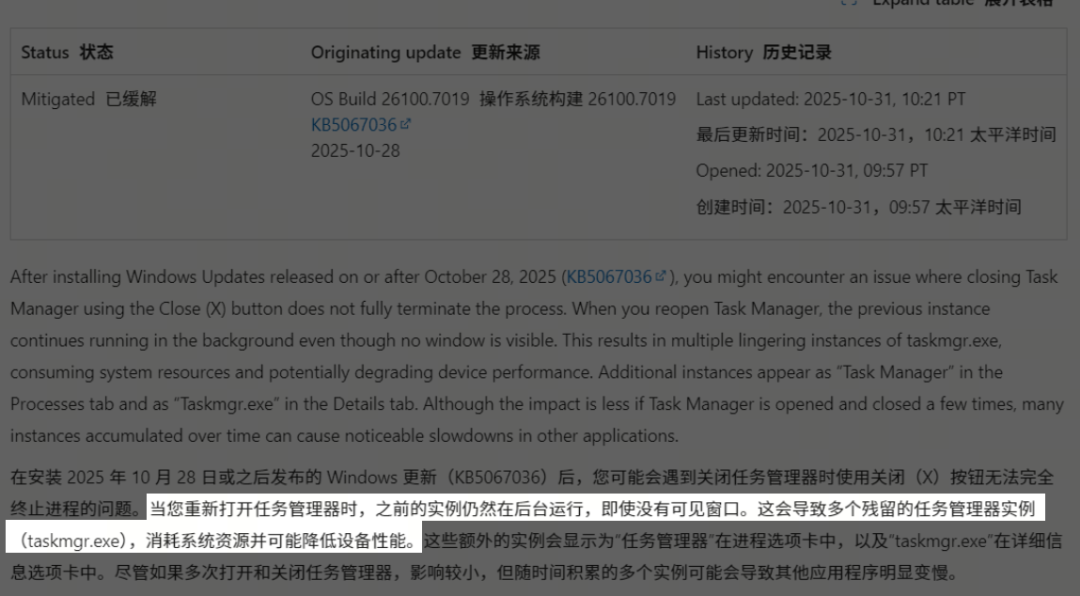Viewport: 1080px width, 596px height.
Task: Click external-link icon beside KB5067036 in table
Action: pos(405,125)
